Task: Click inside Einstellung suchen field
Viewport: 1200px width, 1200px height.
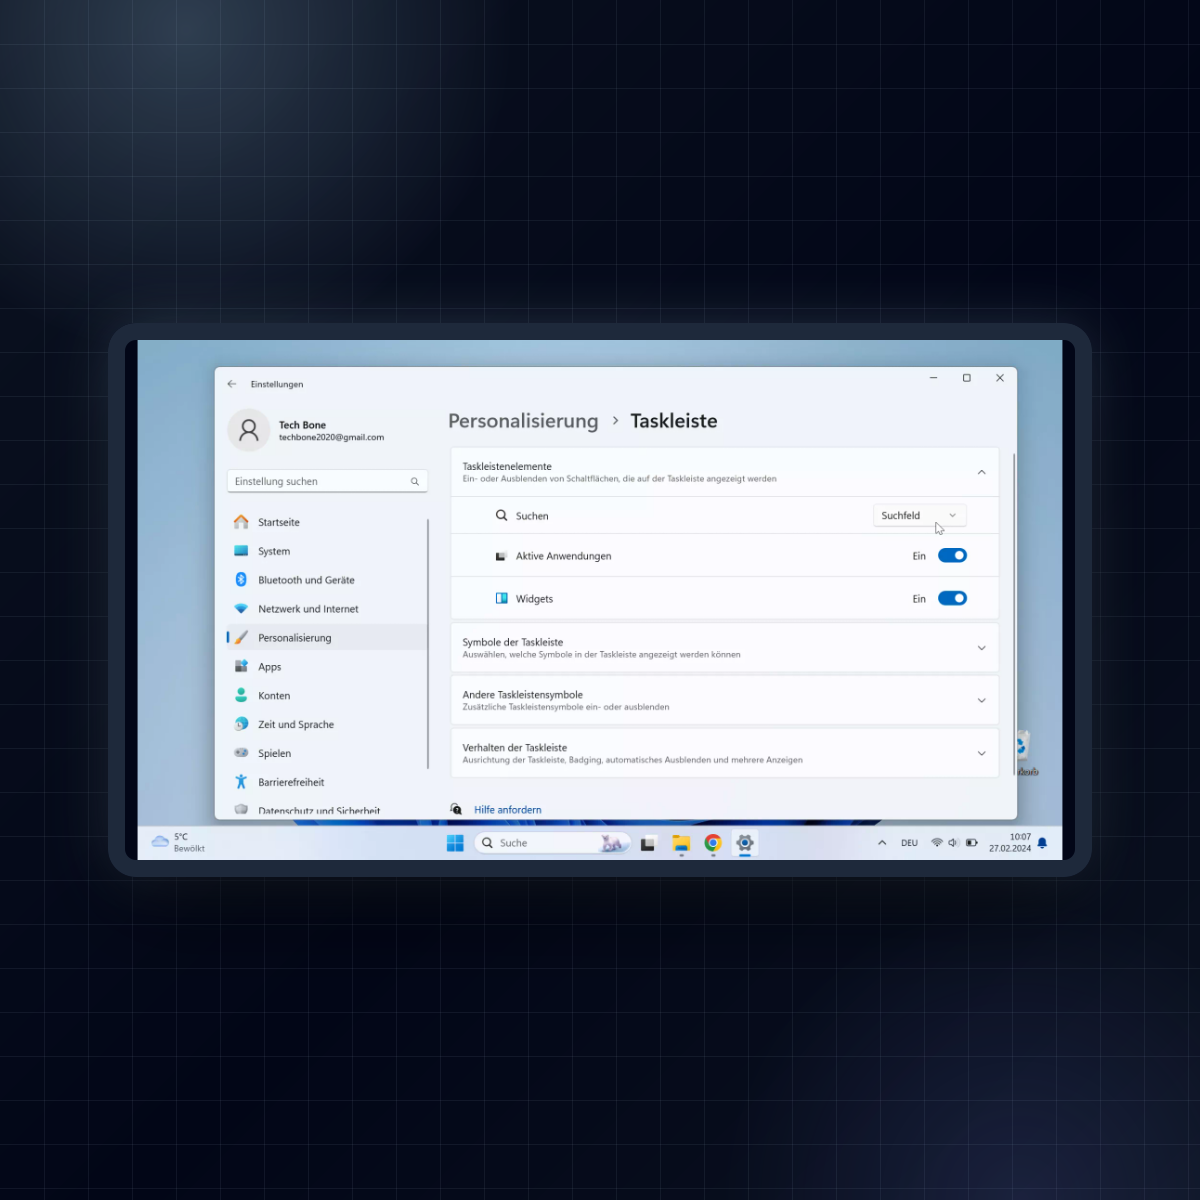Action: 327,482
